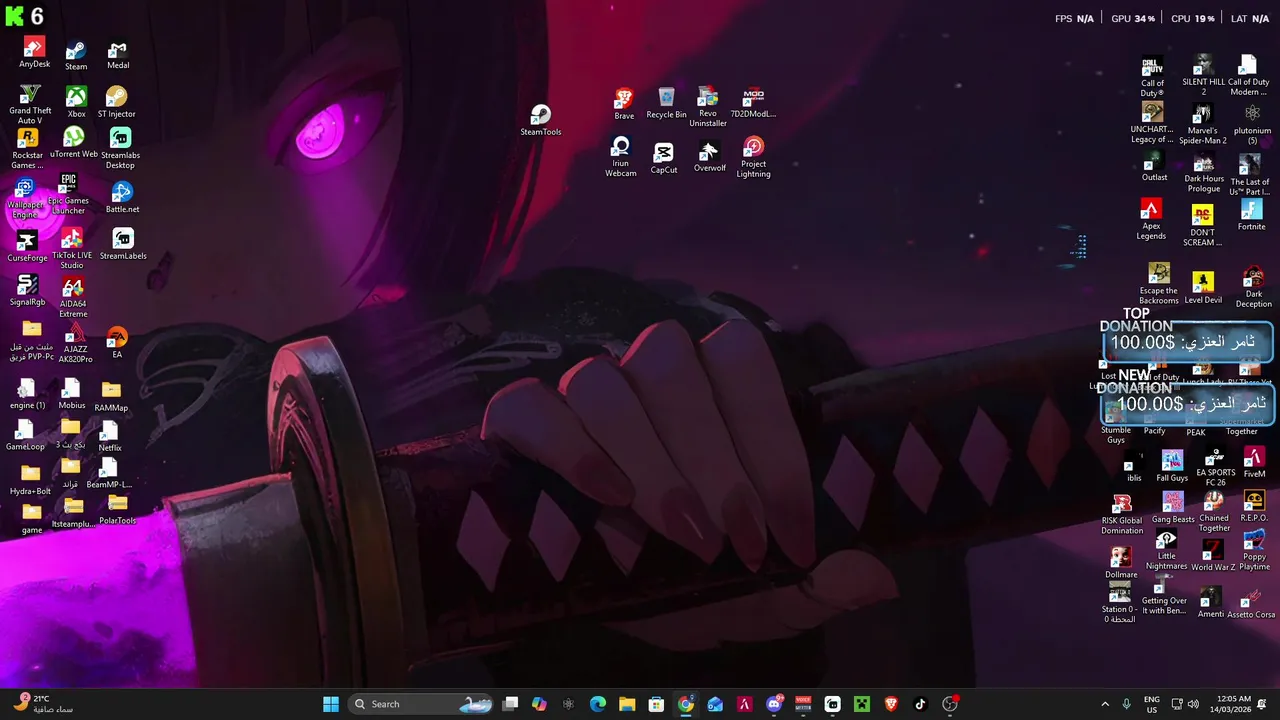
Task: Select the ST Injector icon
Action: pos(116,102)
